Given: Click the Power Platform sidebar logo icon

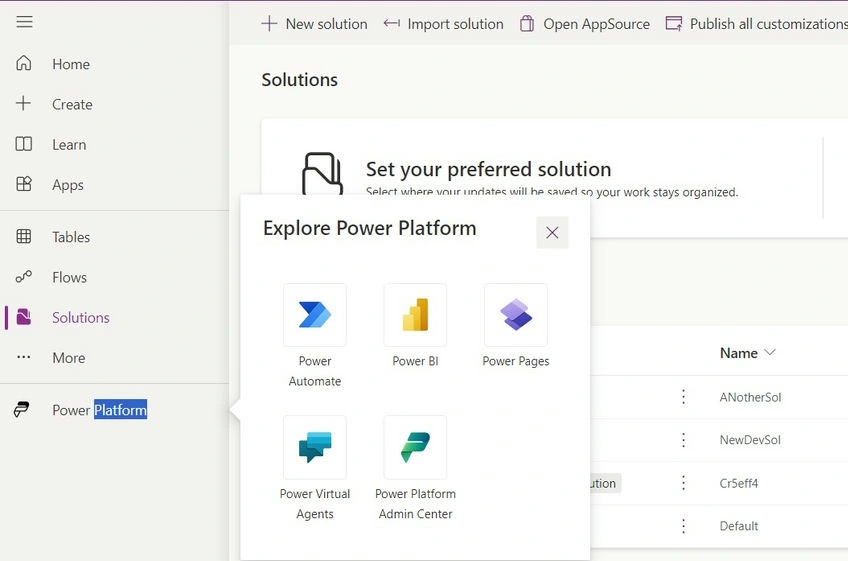Looking at the screenshot, I should (x=22, y=410).
